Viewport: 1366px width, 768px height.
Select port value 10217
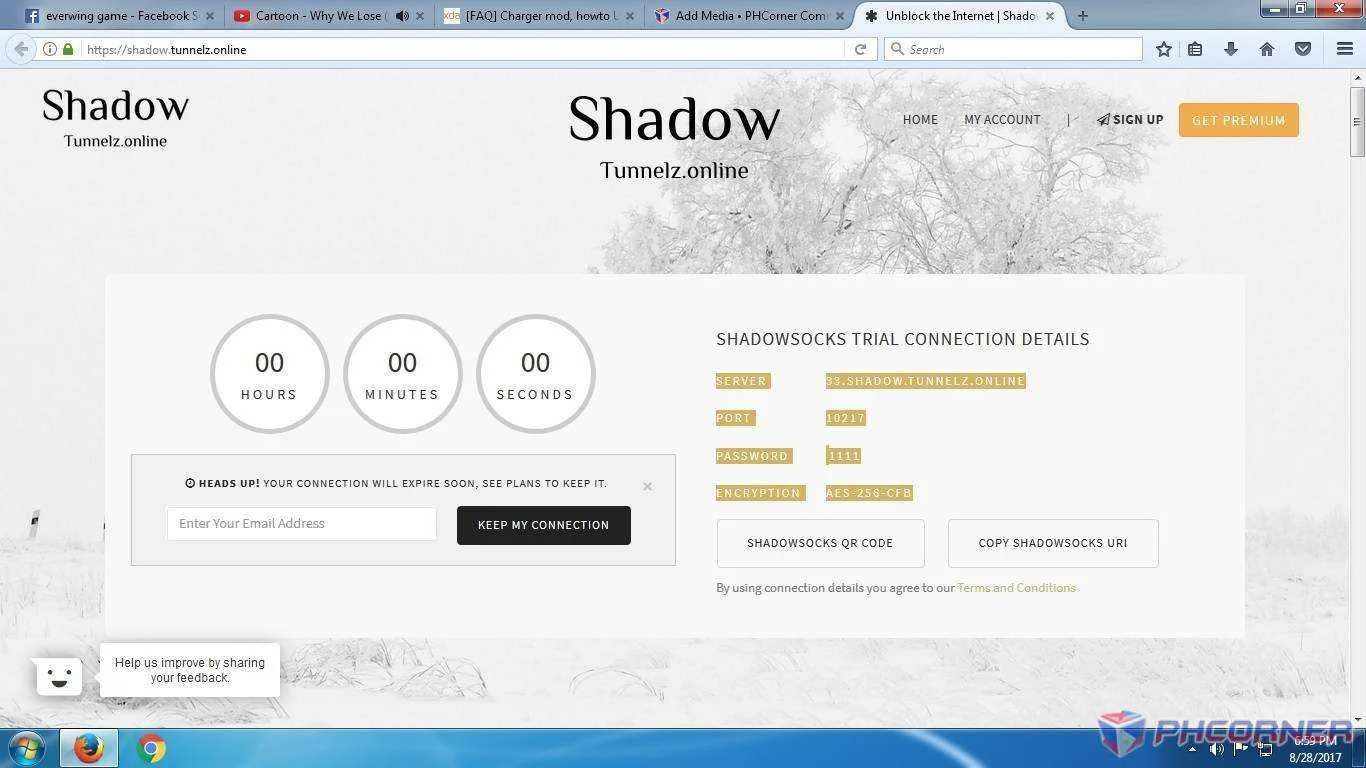pyautogui.click(x=845, y=418)
